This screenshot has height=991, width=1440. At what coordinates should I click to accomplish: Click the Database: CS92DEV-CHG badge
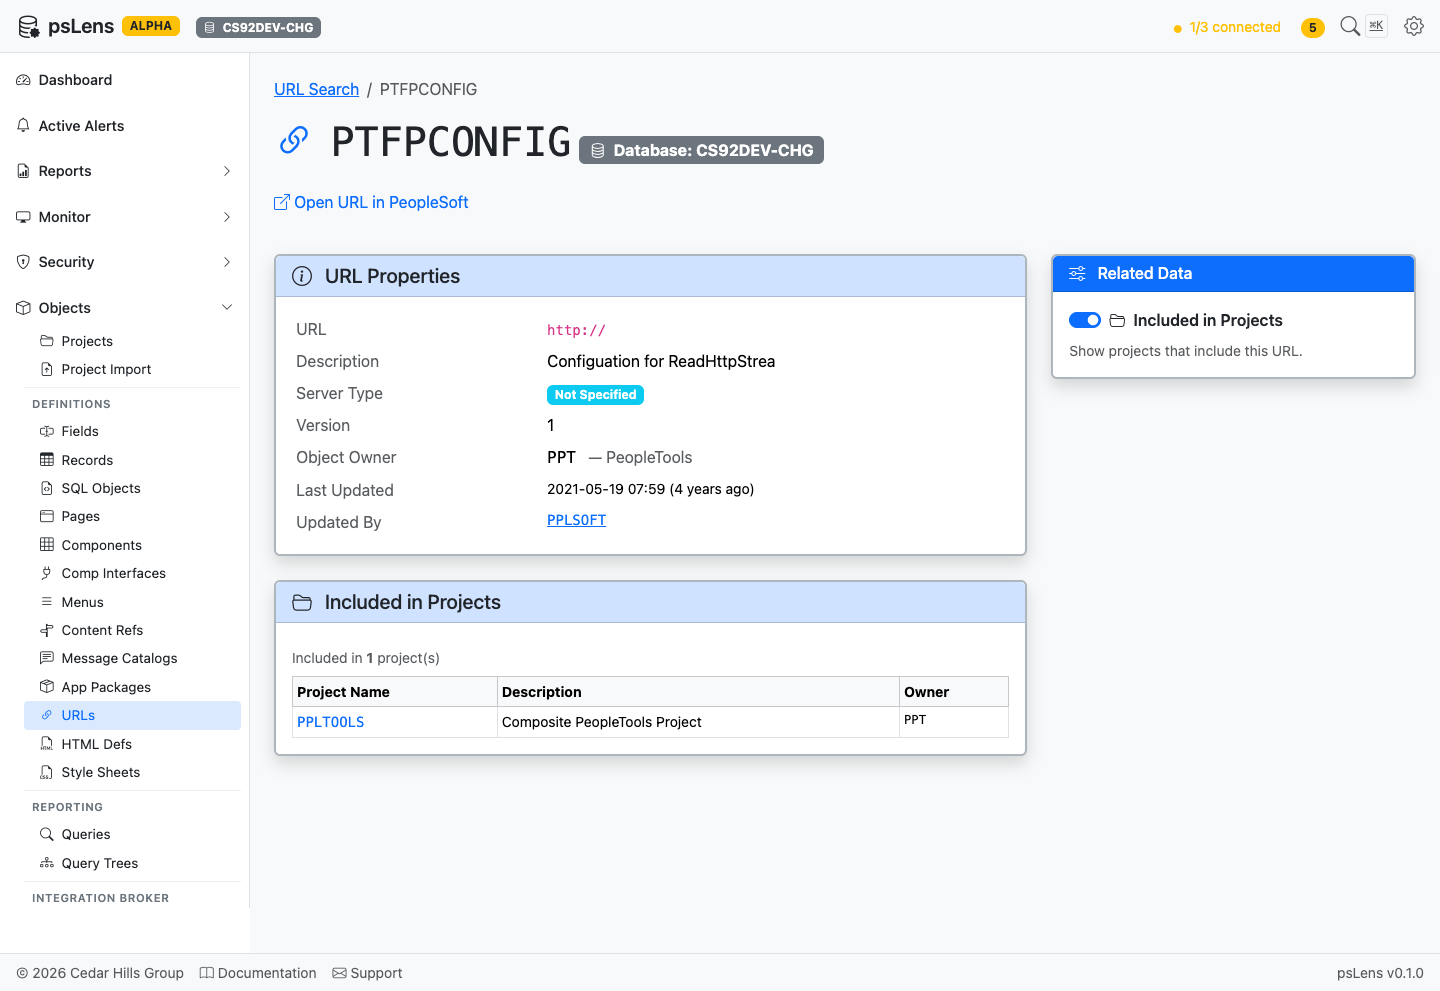(701, 150)
